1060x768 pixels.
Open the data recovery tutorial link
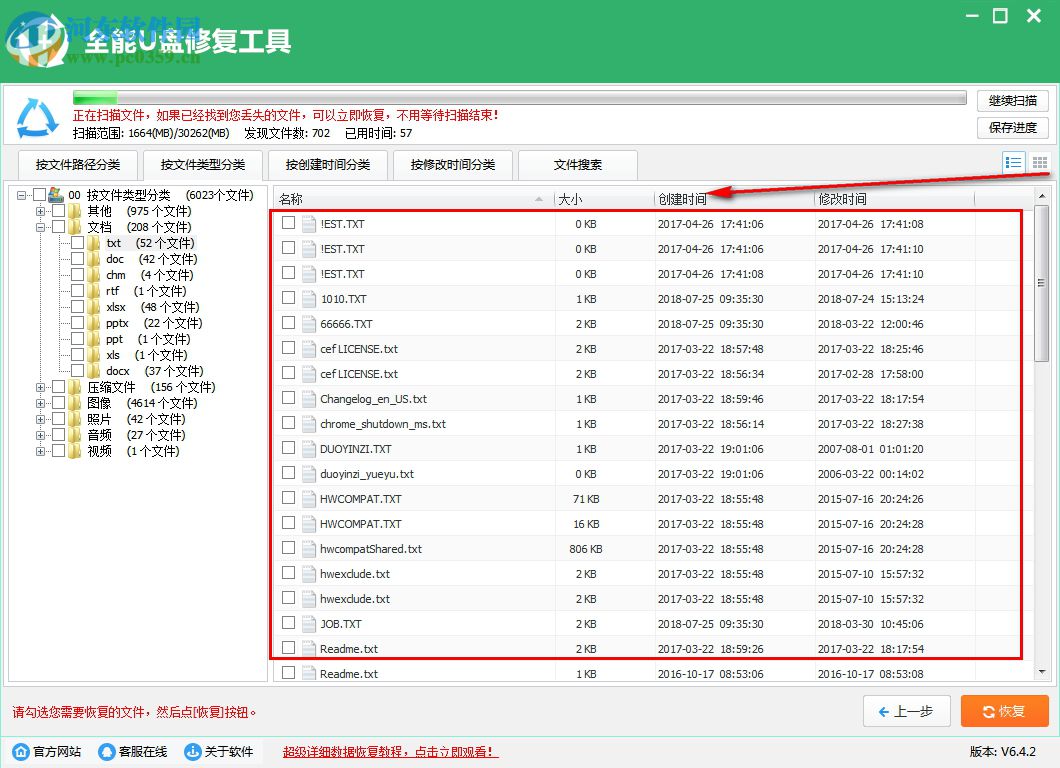click(x=388, y=751)
